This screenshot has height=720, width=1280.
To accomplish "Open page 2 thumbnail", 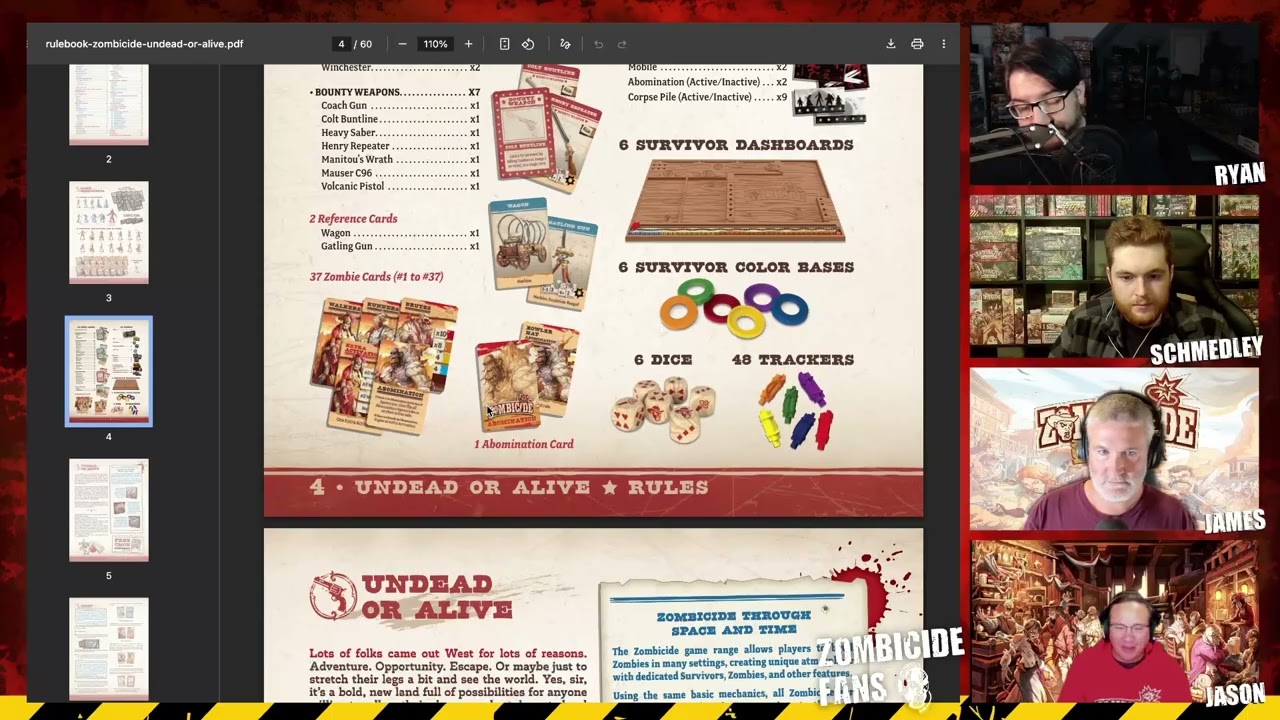I will coord(109,105).
